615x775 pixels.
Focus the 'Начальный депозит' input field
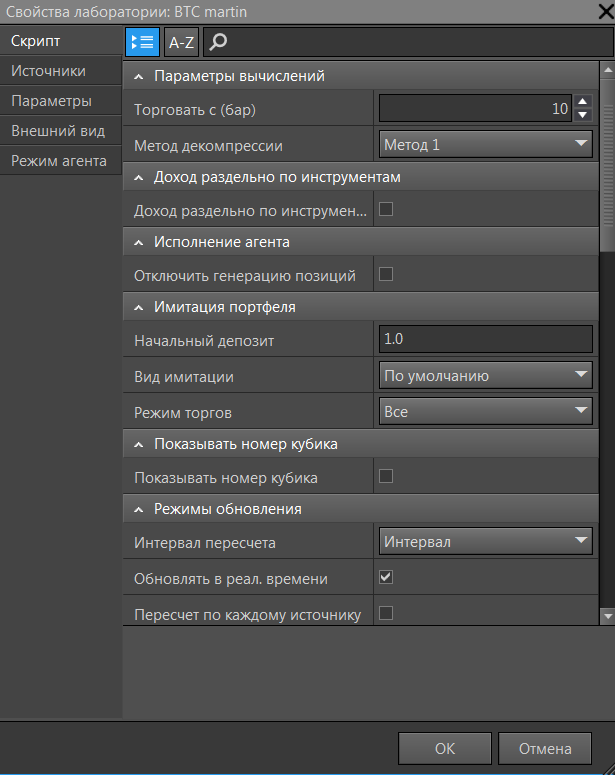pyautogui.click(x=486, y=340)
